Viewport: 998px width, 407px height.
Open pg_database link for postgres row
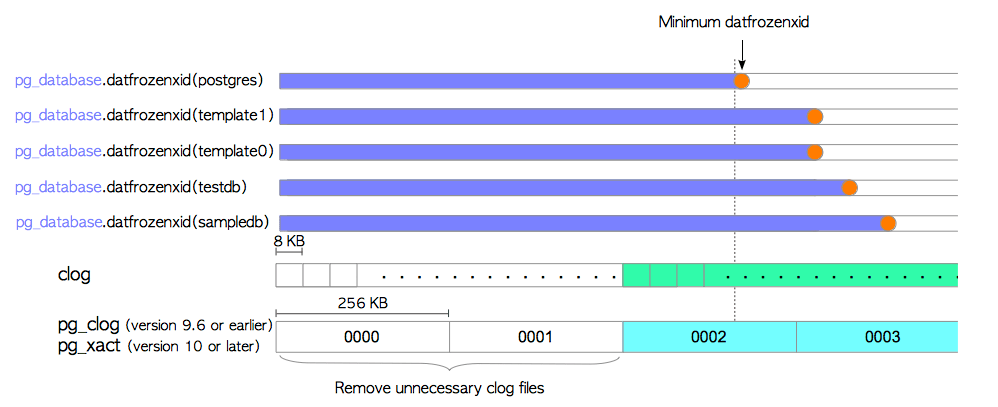pos(59,80)
